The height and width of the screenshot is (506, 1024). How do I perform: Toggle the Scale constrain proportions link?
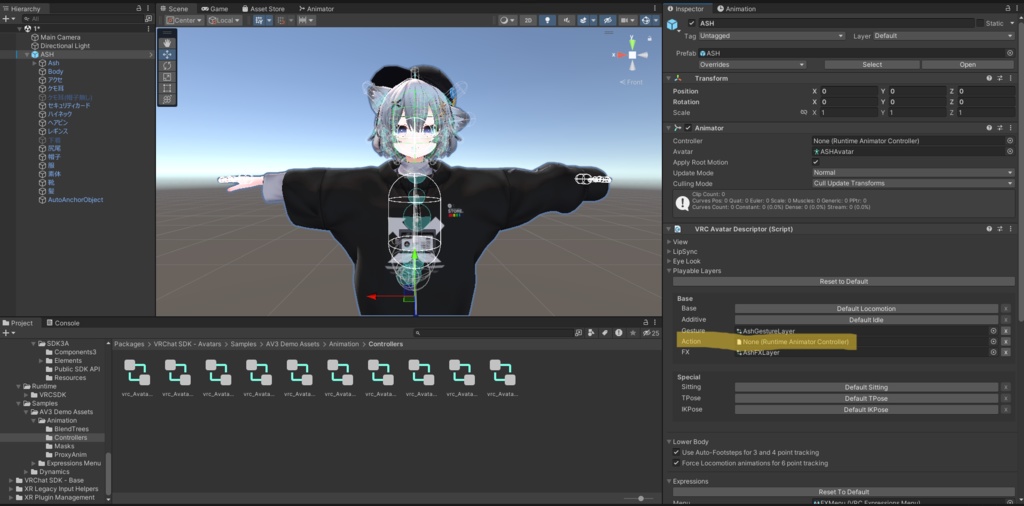point(804,113)
